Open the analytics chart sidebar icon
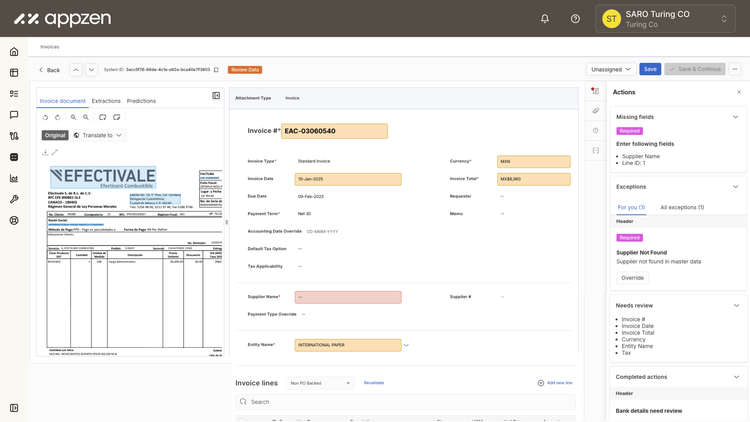The height and width of the screenshot is (422, 750). (14, 178)
